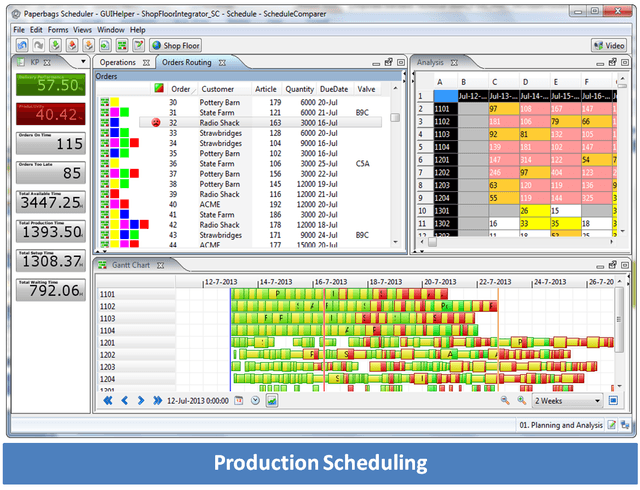
Task: Open the calendar date picker icon
Action: (239, 401)
